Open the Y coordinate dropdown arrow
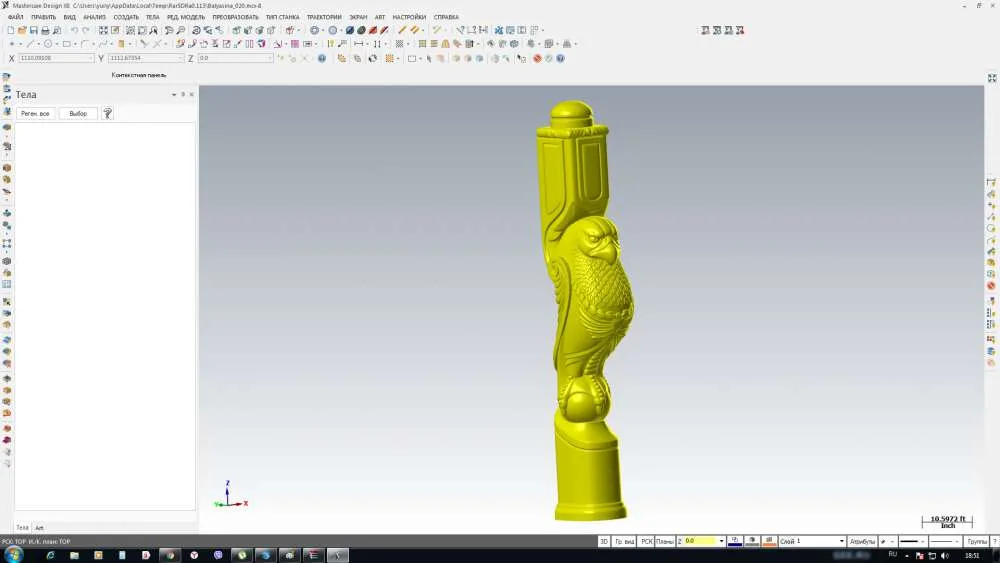The height and width of the screenshot is (563, 1000). coord(180,58)
